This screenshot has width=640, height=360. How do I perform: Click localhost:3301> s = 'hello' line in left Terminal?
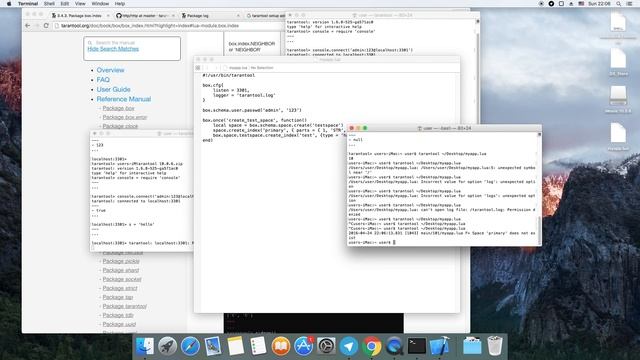[x=122, y=224]
